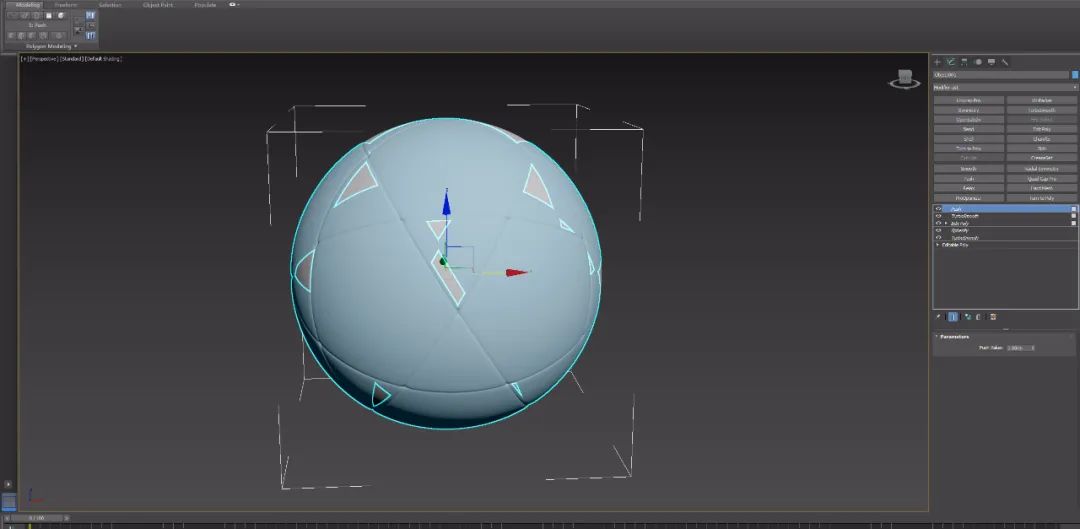Toggle visibility eye of Spherify modifier
The image size is (1080, 529).
coord(938,230)
